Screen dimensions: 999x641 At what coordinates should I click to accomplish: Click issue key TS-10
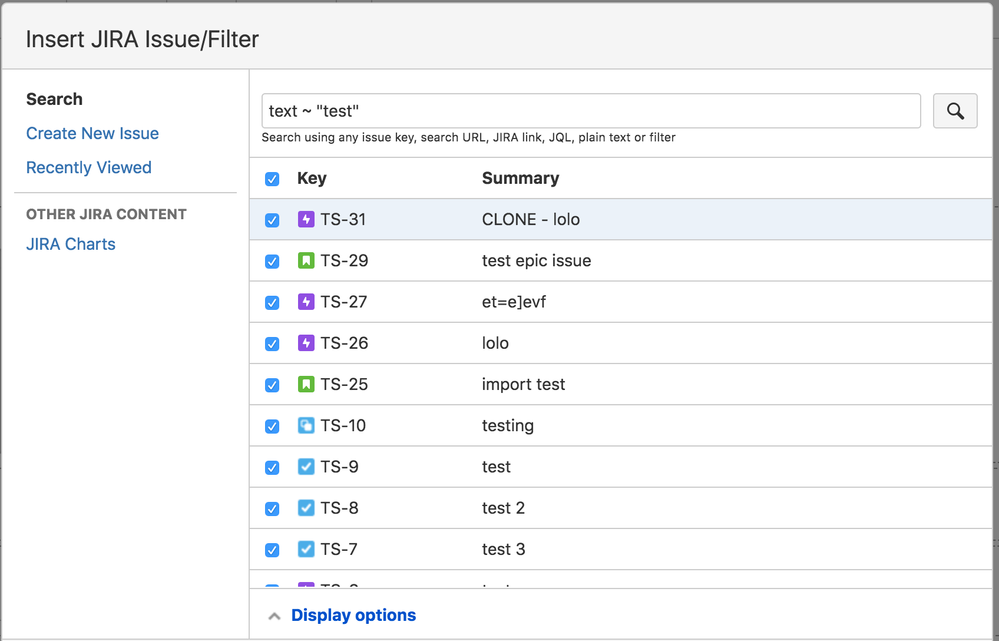click(x=343, y=425)
